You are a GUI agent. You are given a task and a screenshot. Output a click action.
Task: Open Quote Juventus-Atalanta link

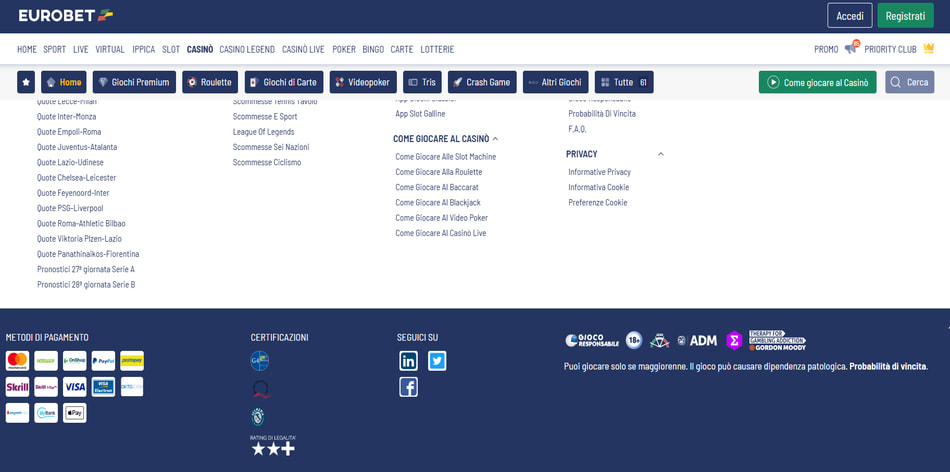77,147
